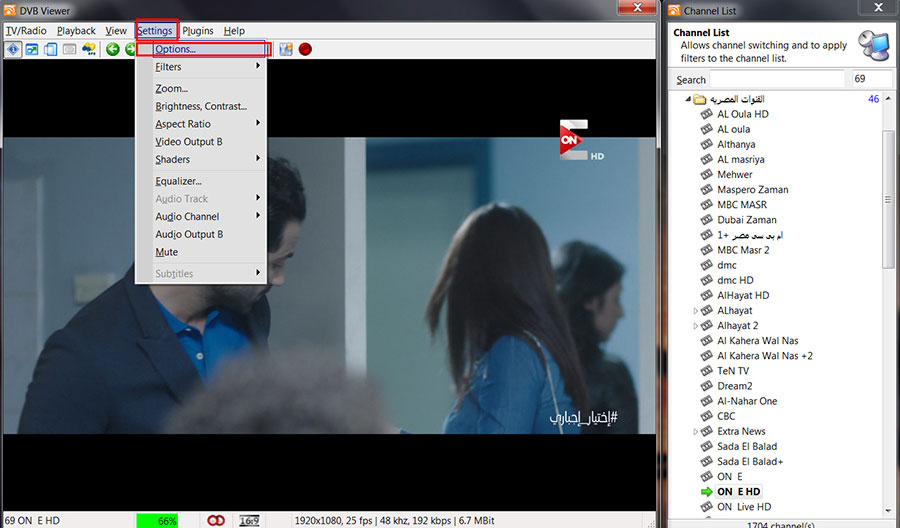Select Video Output B menu entry
900x528 pixels.
click(x=201, y=142)
